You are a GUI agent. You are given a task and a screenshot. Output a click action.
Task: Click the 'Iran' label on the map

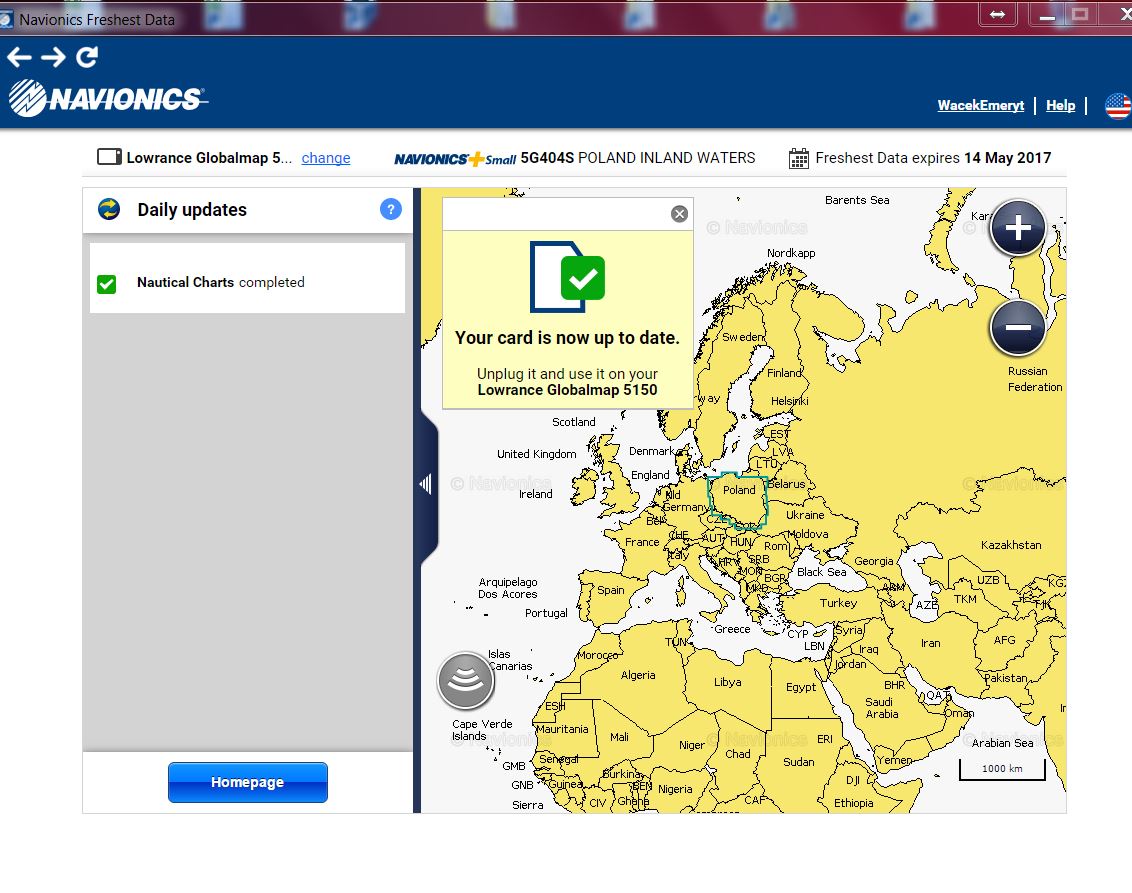click(931, 643)
